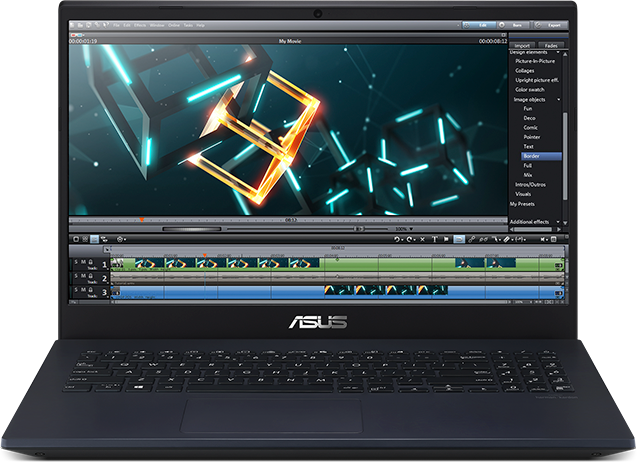Open the Title editor T icon
The width and height of the screenshot is (637, 462).
coord(434,239)
